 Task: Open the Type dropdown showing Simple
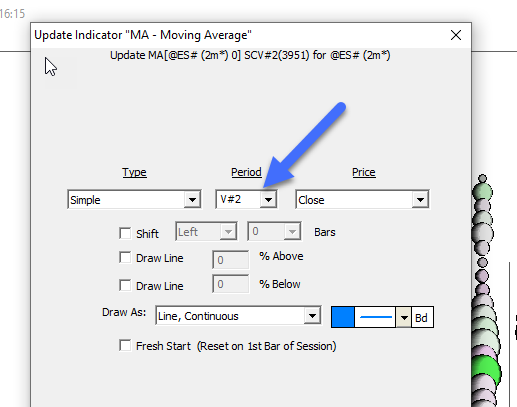coord(134,200)
